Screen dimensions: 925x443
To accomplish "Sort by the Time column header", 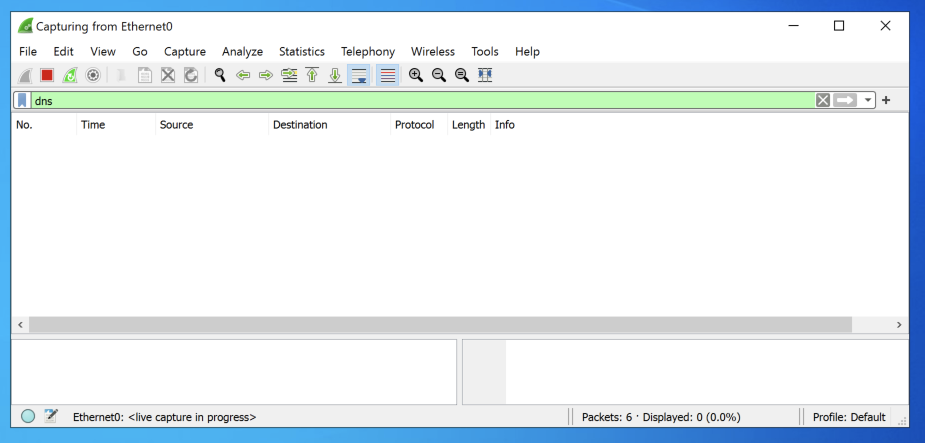I will 116,125.
